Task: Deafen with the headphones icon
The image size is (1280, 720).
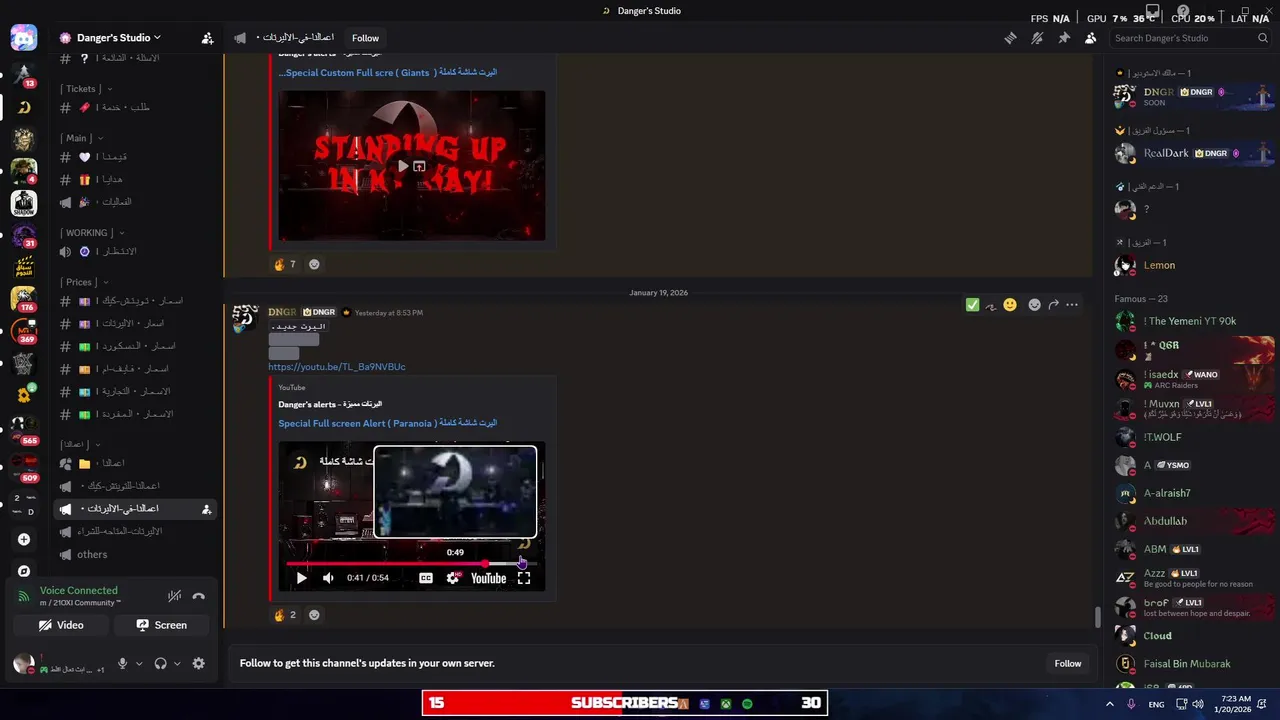Action: tap(160, 664)
